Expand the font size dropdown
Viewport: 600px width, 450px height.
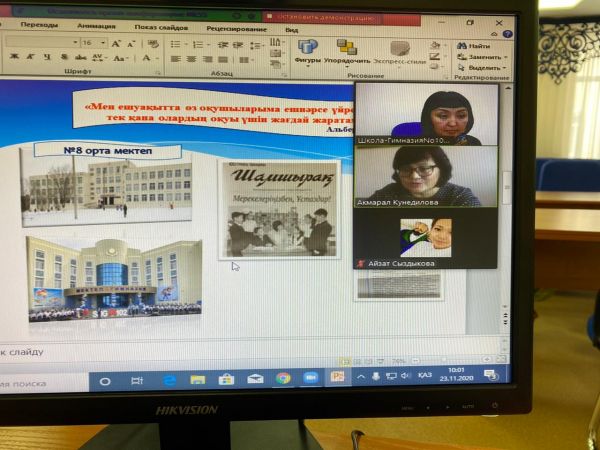[103, 43]
